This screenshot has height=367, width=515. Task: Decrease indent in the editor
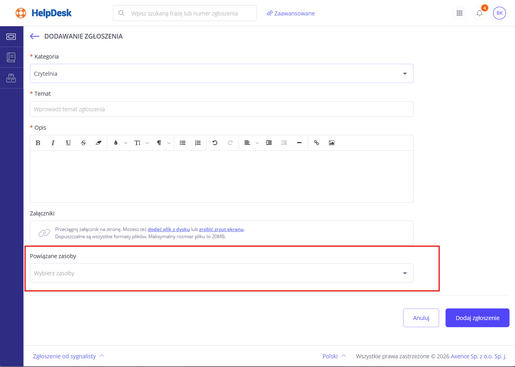click(284, 143)
